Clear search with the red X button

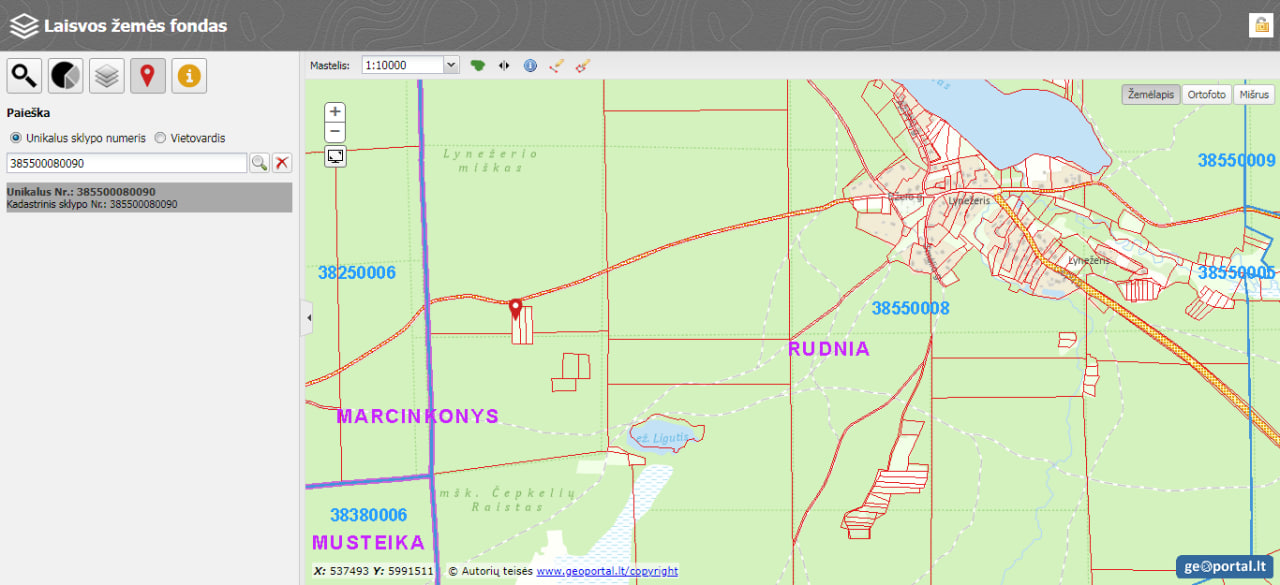click(282, 163)
